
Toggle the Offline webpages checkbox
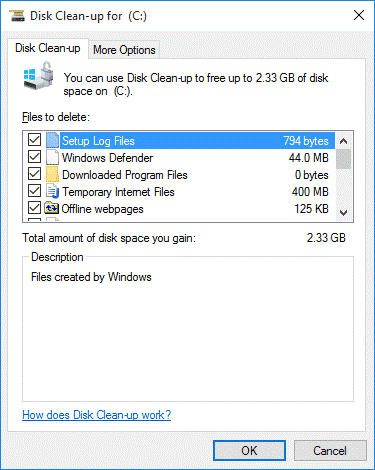(x=34, y=208)
